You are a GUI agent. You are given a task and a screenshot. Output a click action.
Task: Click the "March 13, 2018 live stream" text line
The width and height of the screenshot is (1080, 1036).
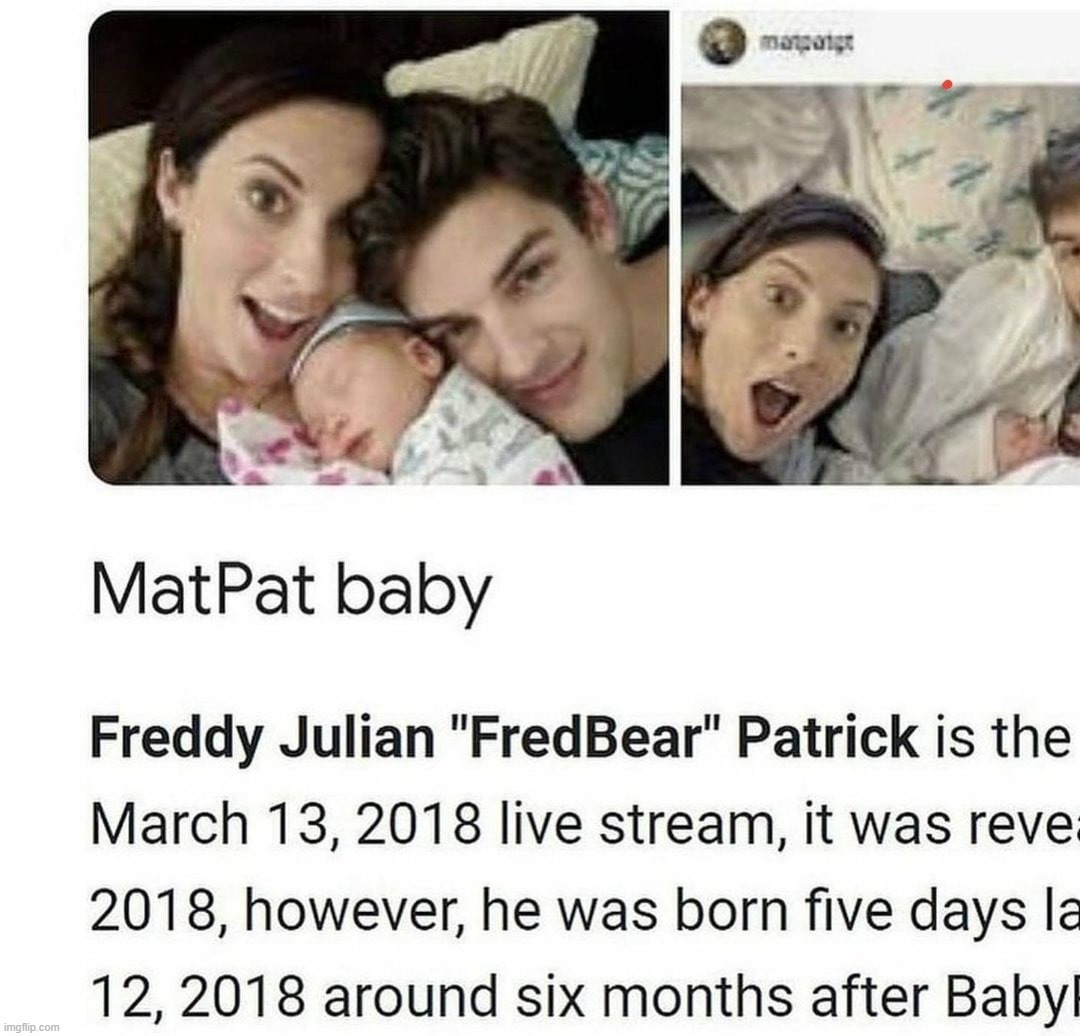[x=433, y=825]
